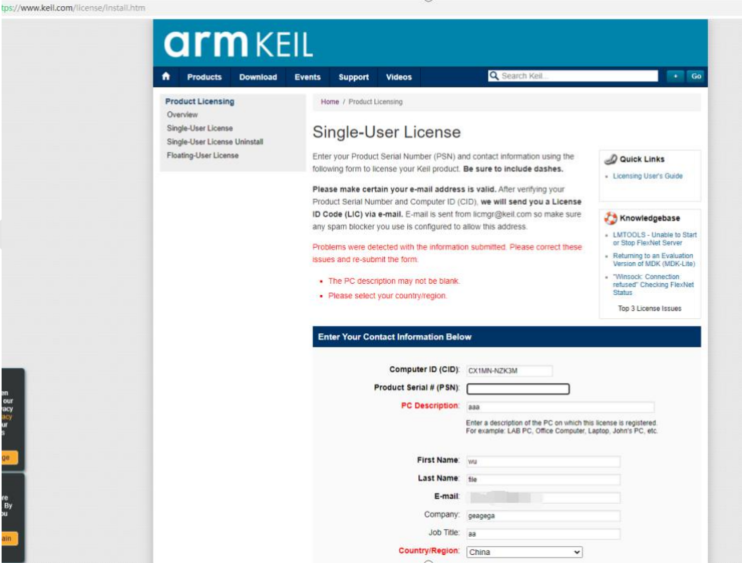Open the Single-User License sidebar link
742x563 pixels.
[200, 128]
